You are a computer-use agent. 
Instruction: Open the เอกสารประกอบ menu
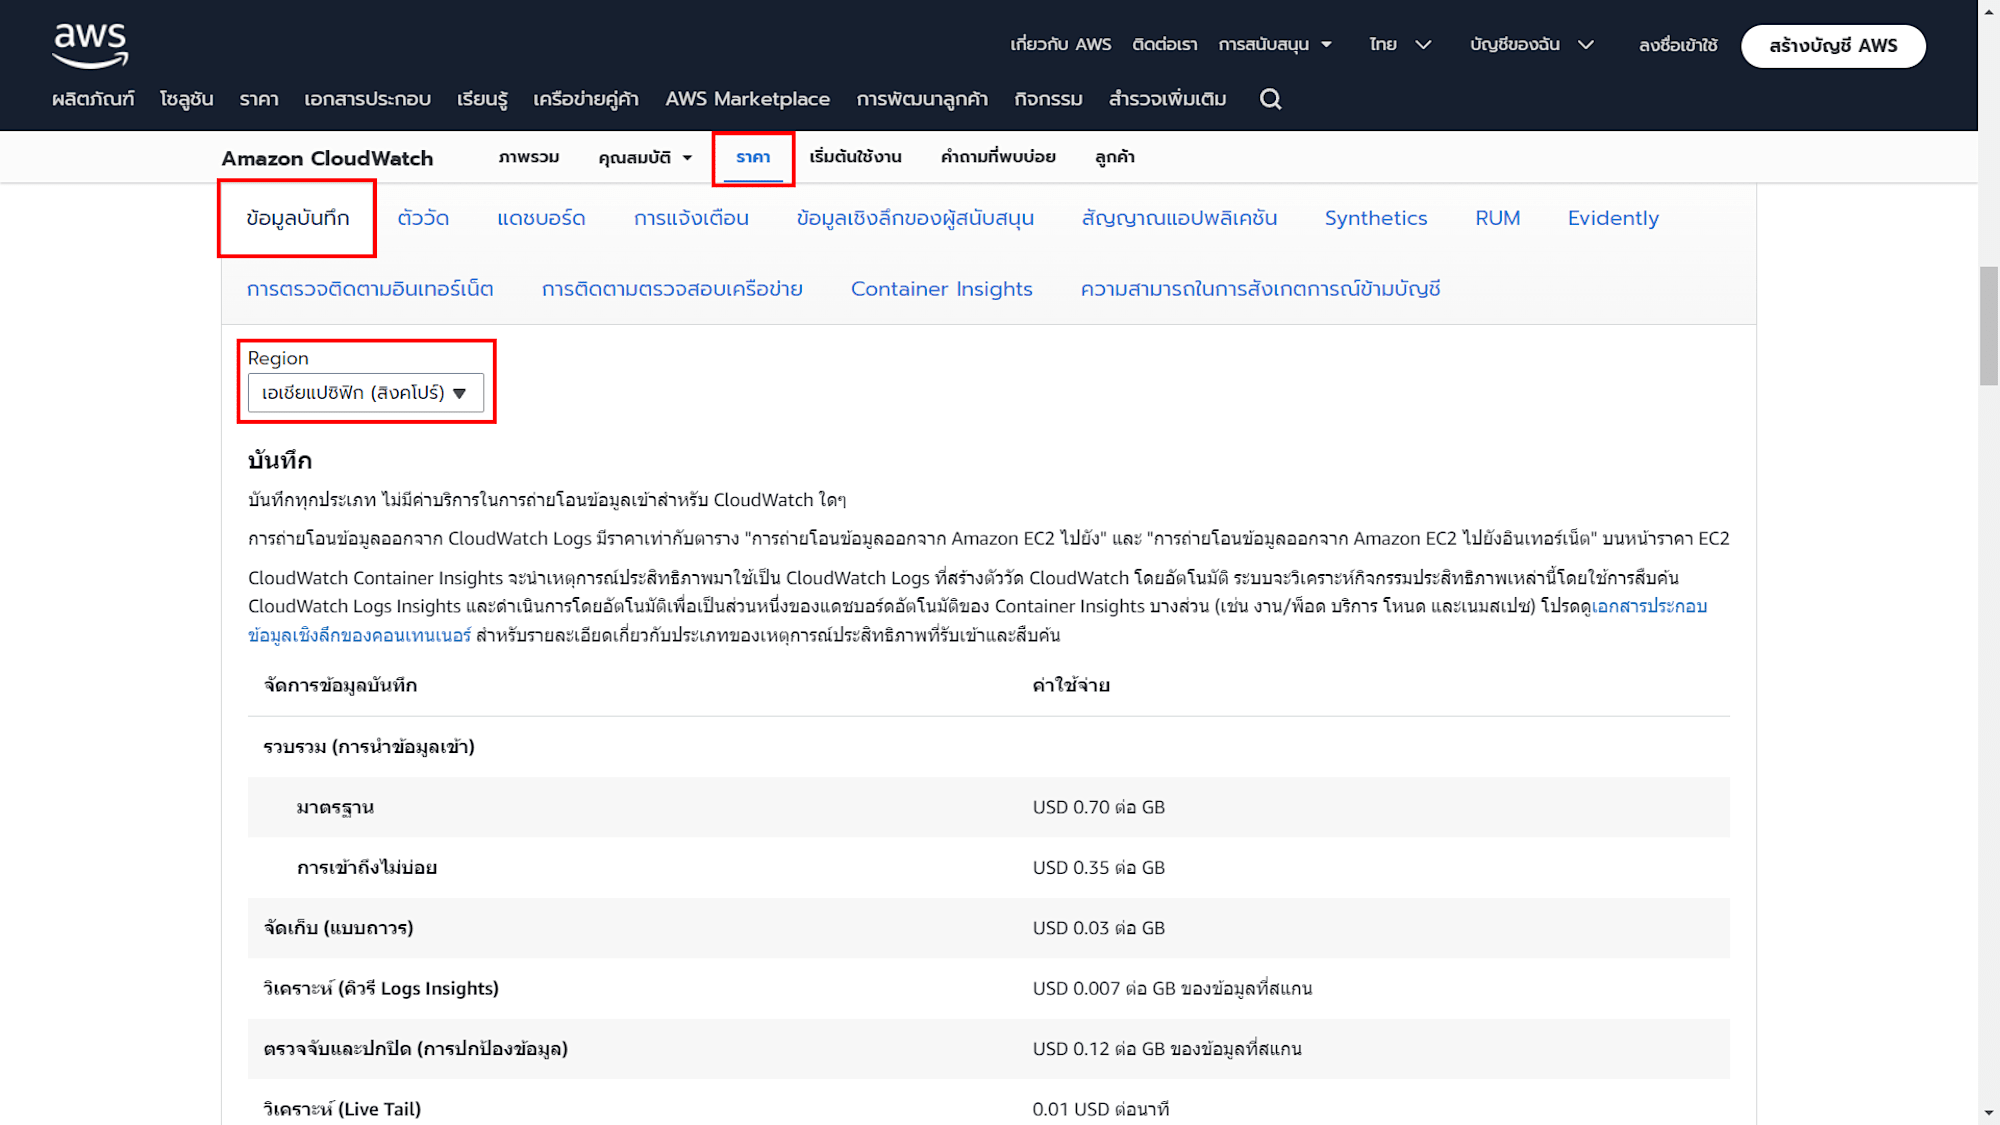(367, 99)
